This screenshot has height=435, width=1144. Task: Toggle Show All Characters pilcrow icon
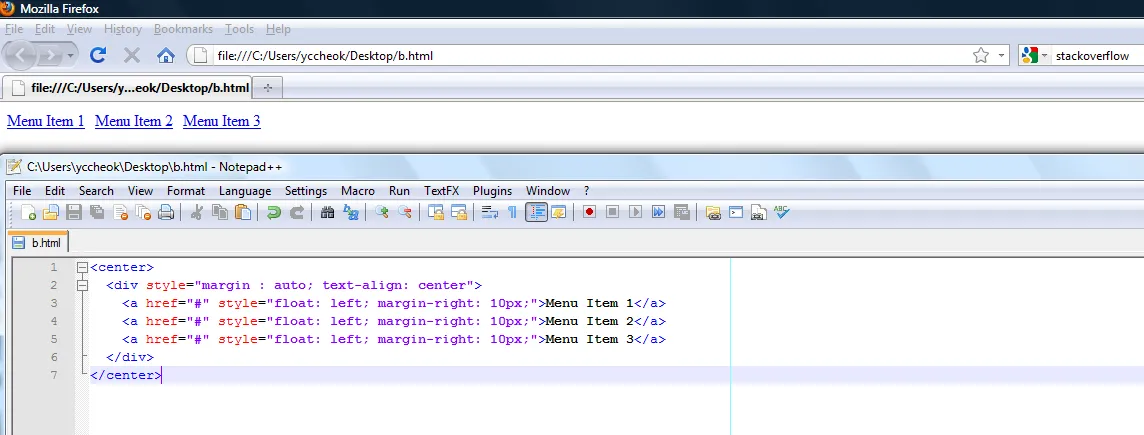[512, 212]
